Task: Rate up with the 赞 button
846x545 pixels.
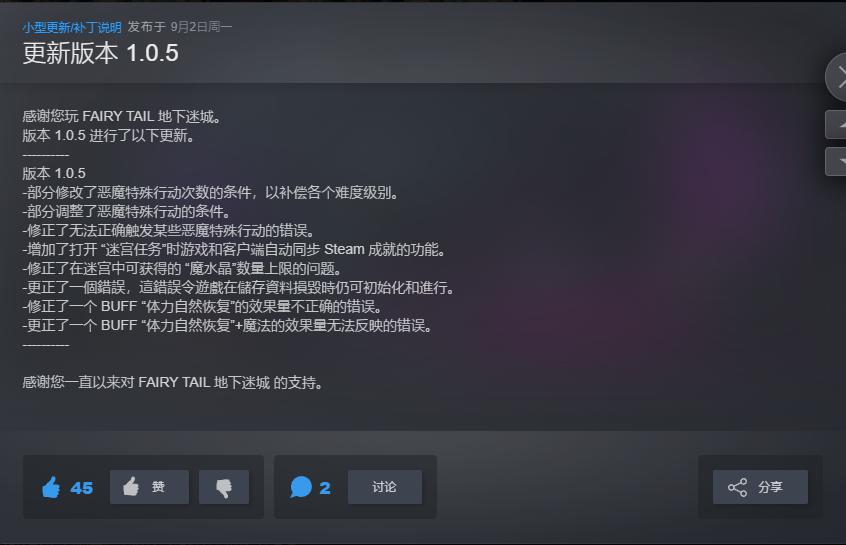Action: point(149,487)
